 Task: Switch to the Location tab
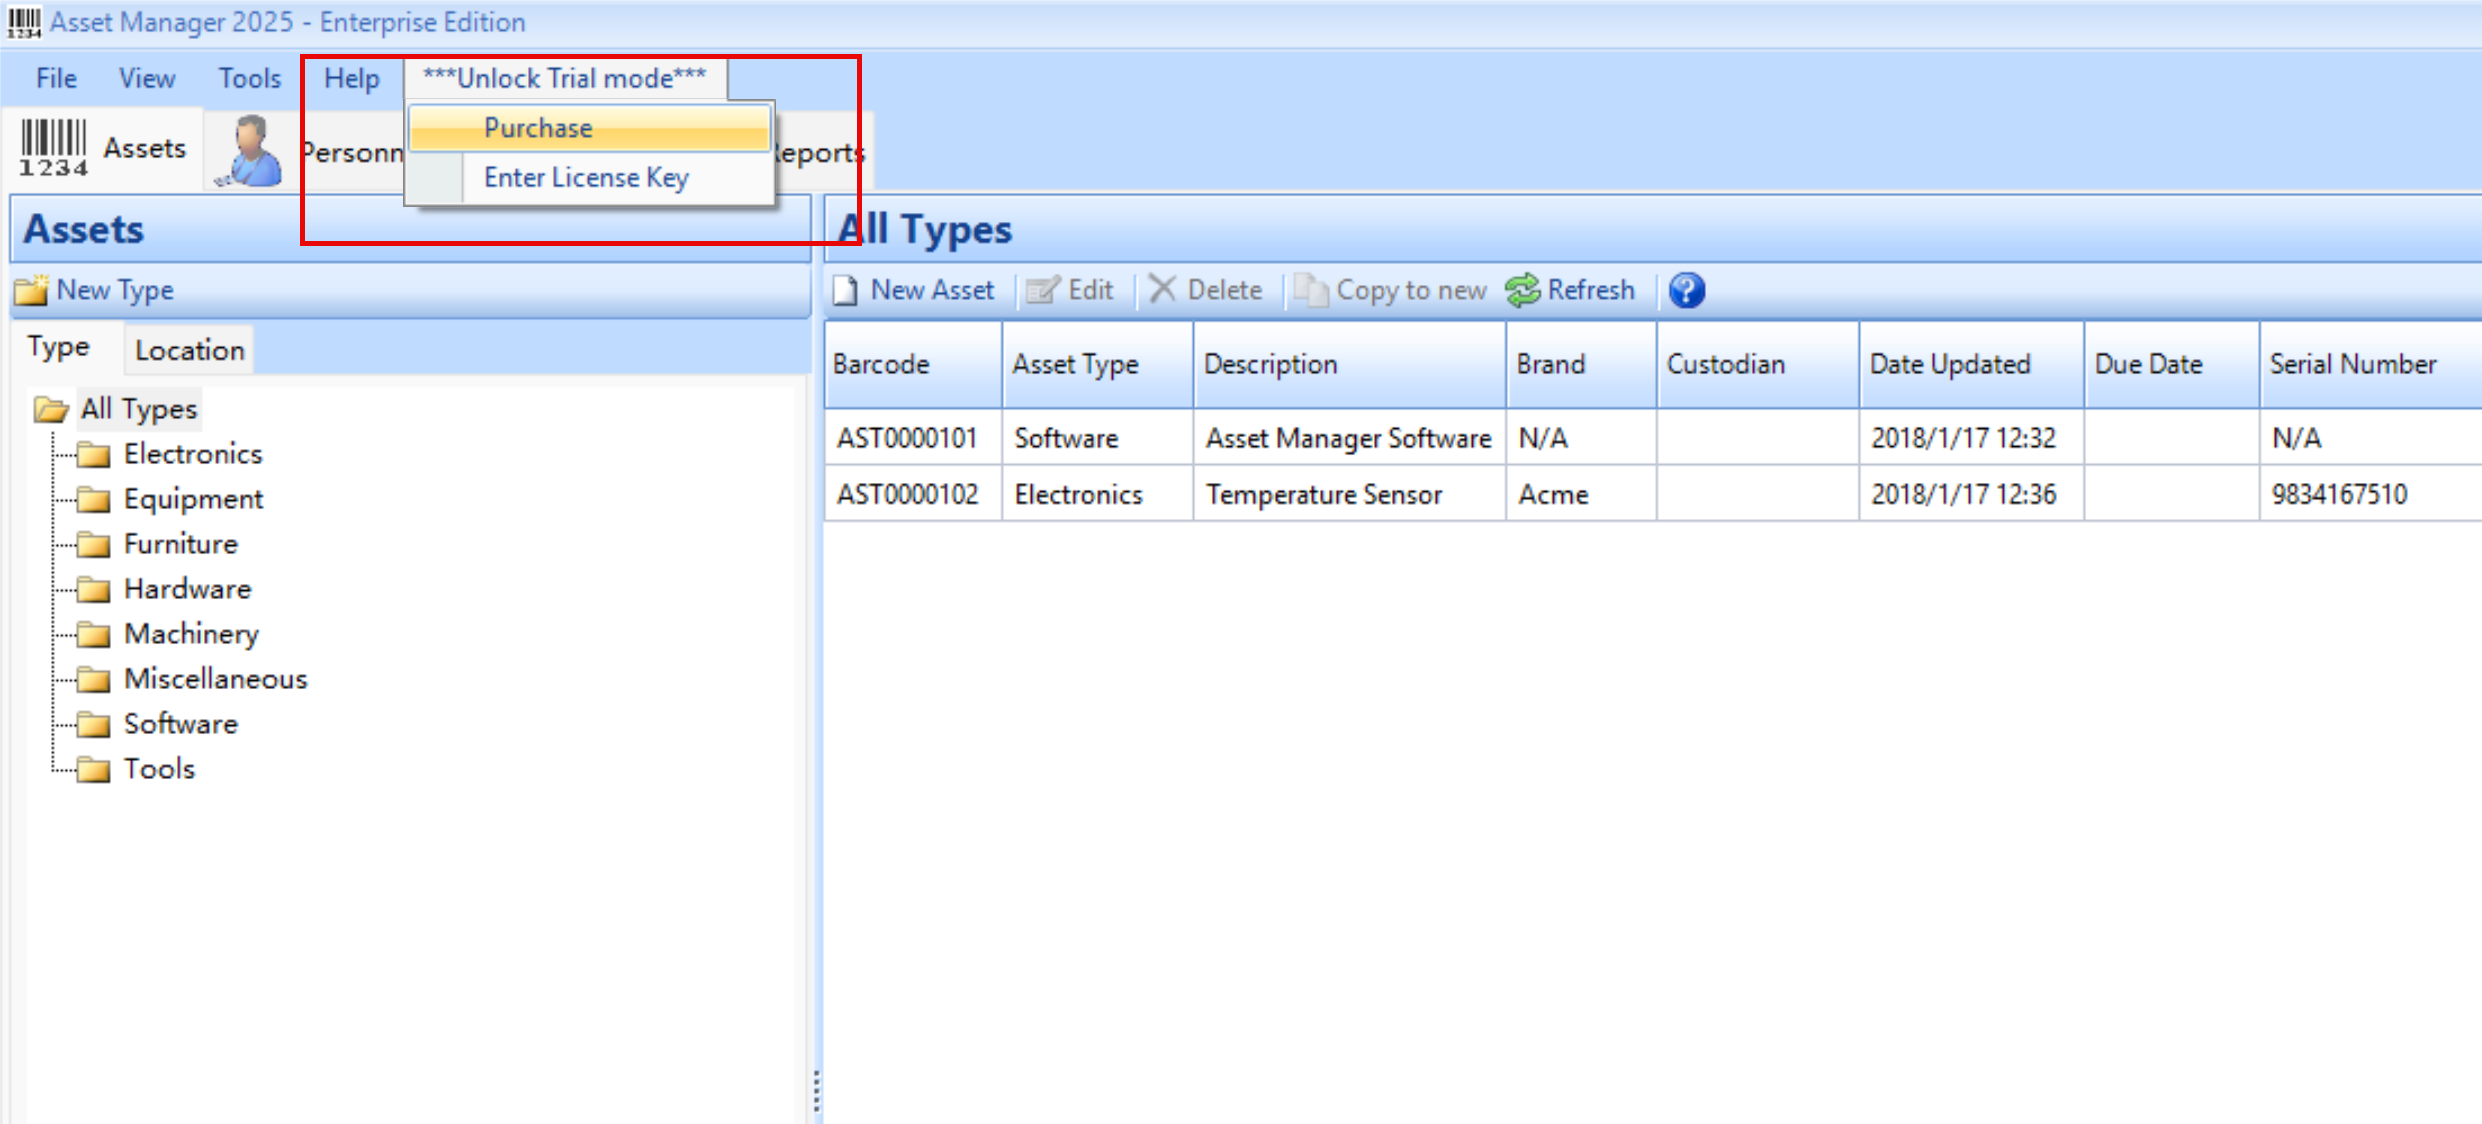point(189,350)
